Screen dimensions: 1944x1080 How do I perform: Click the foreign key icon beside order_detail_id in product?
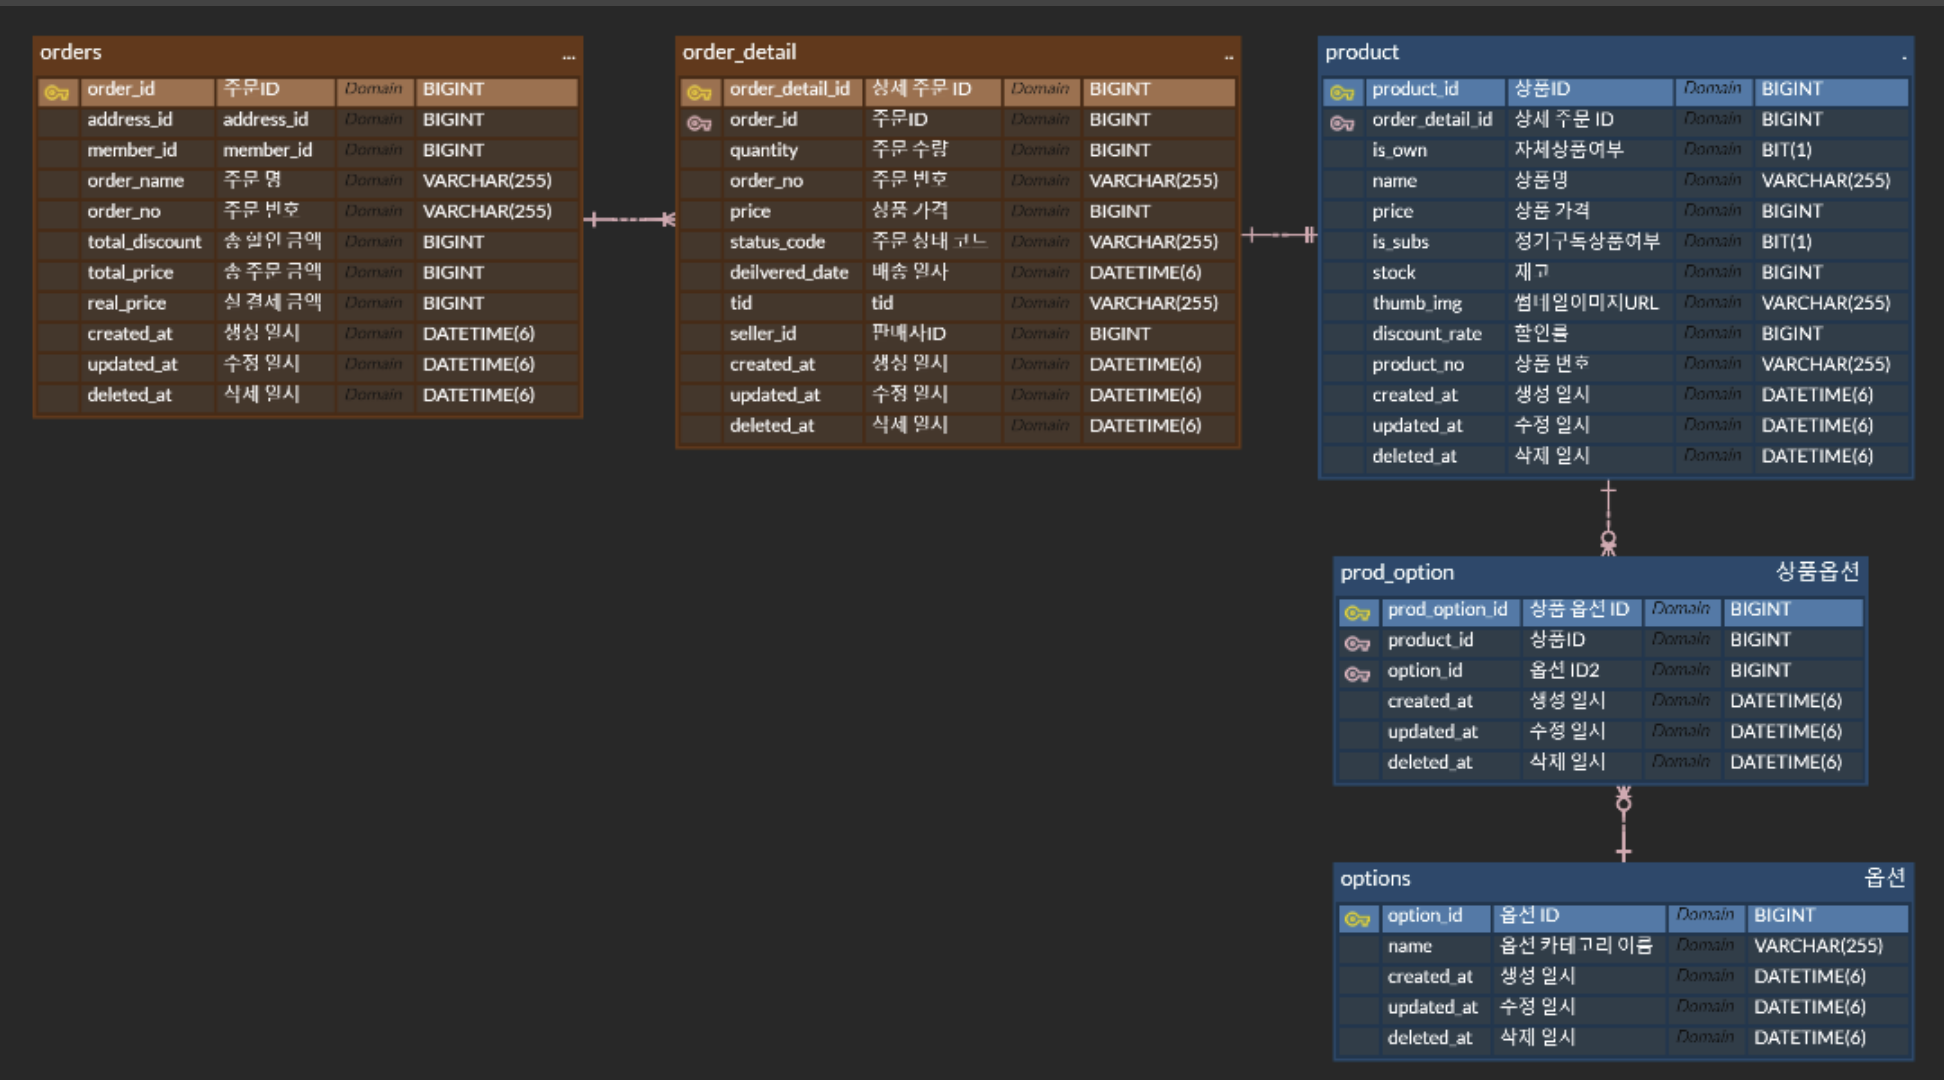coord(1342,123)
